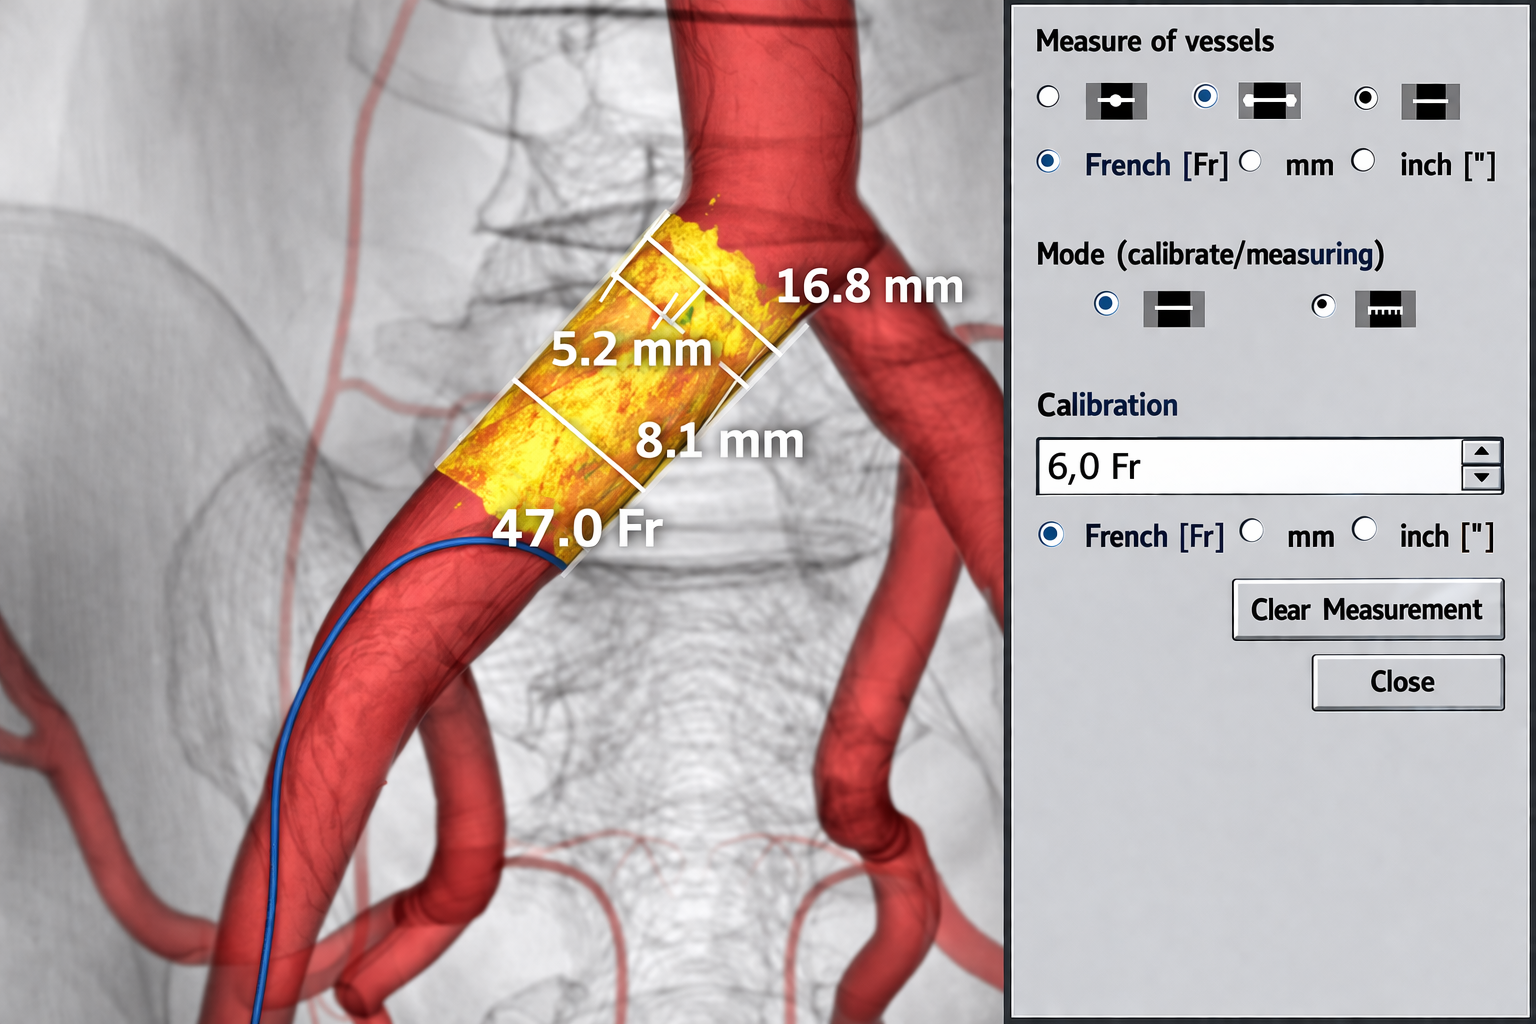Screen dimensions: 1536x1024
Task: Click the measuring mode ruler icon
Action: point(1385,308)
